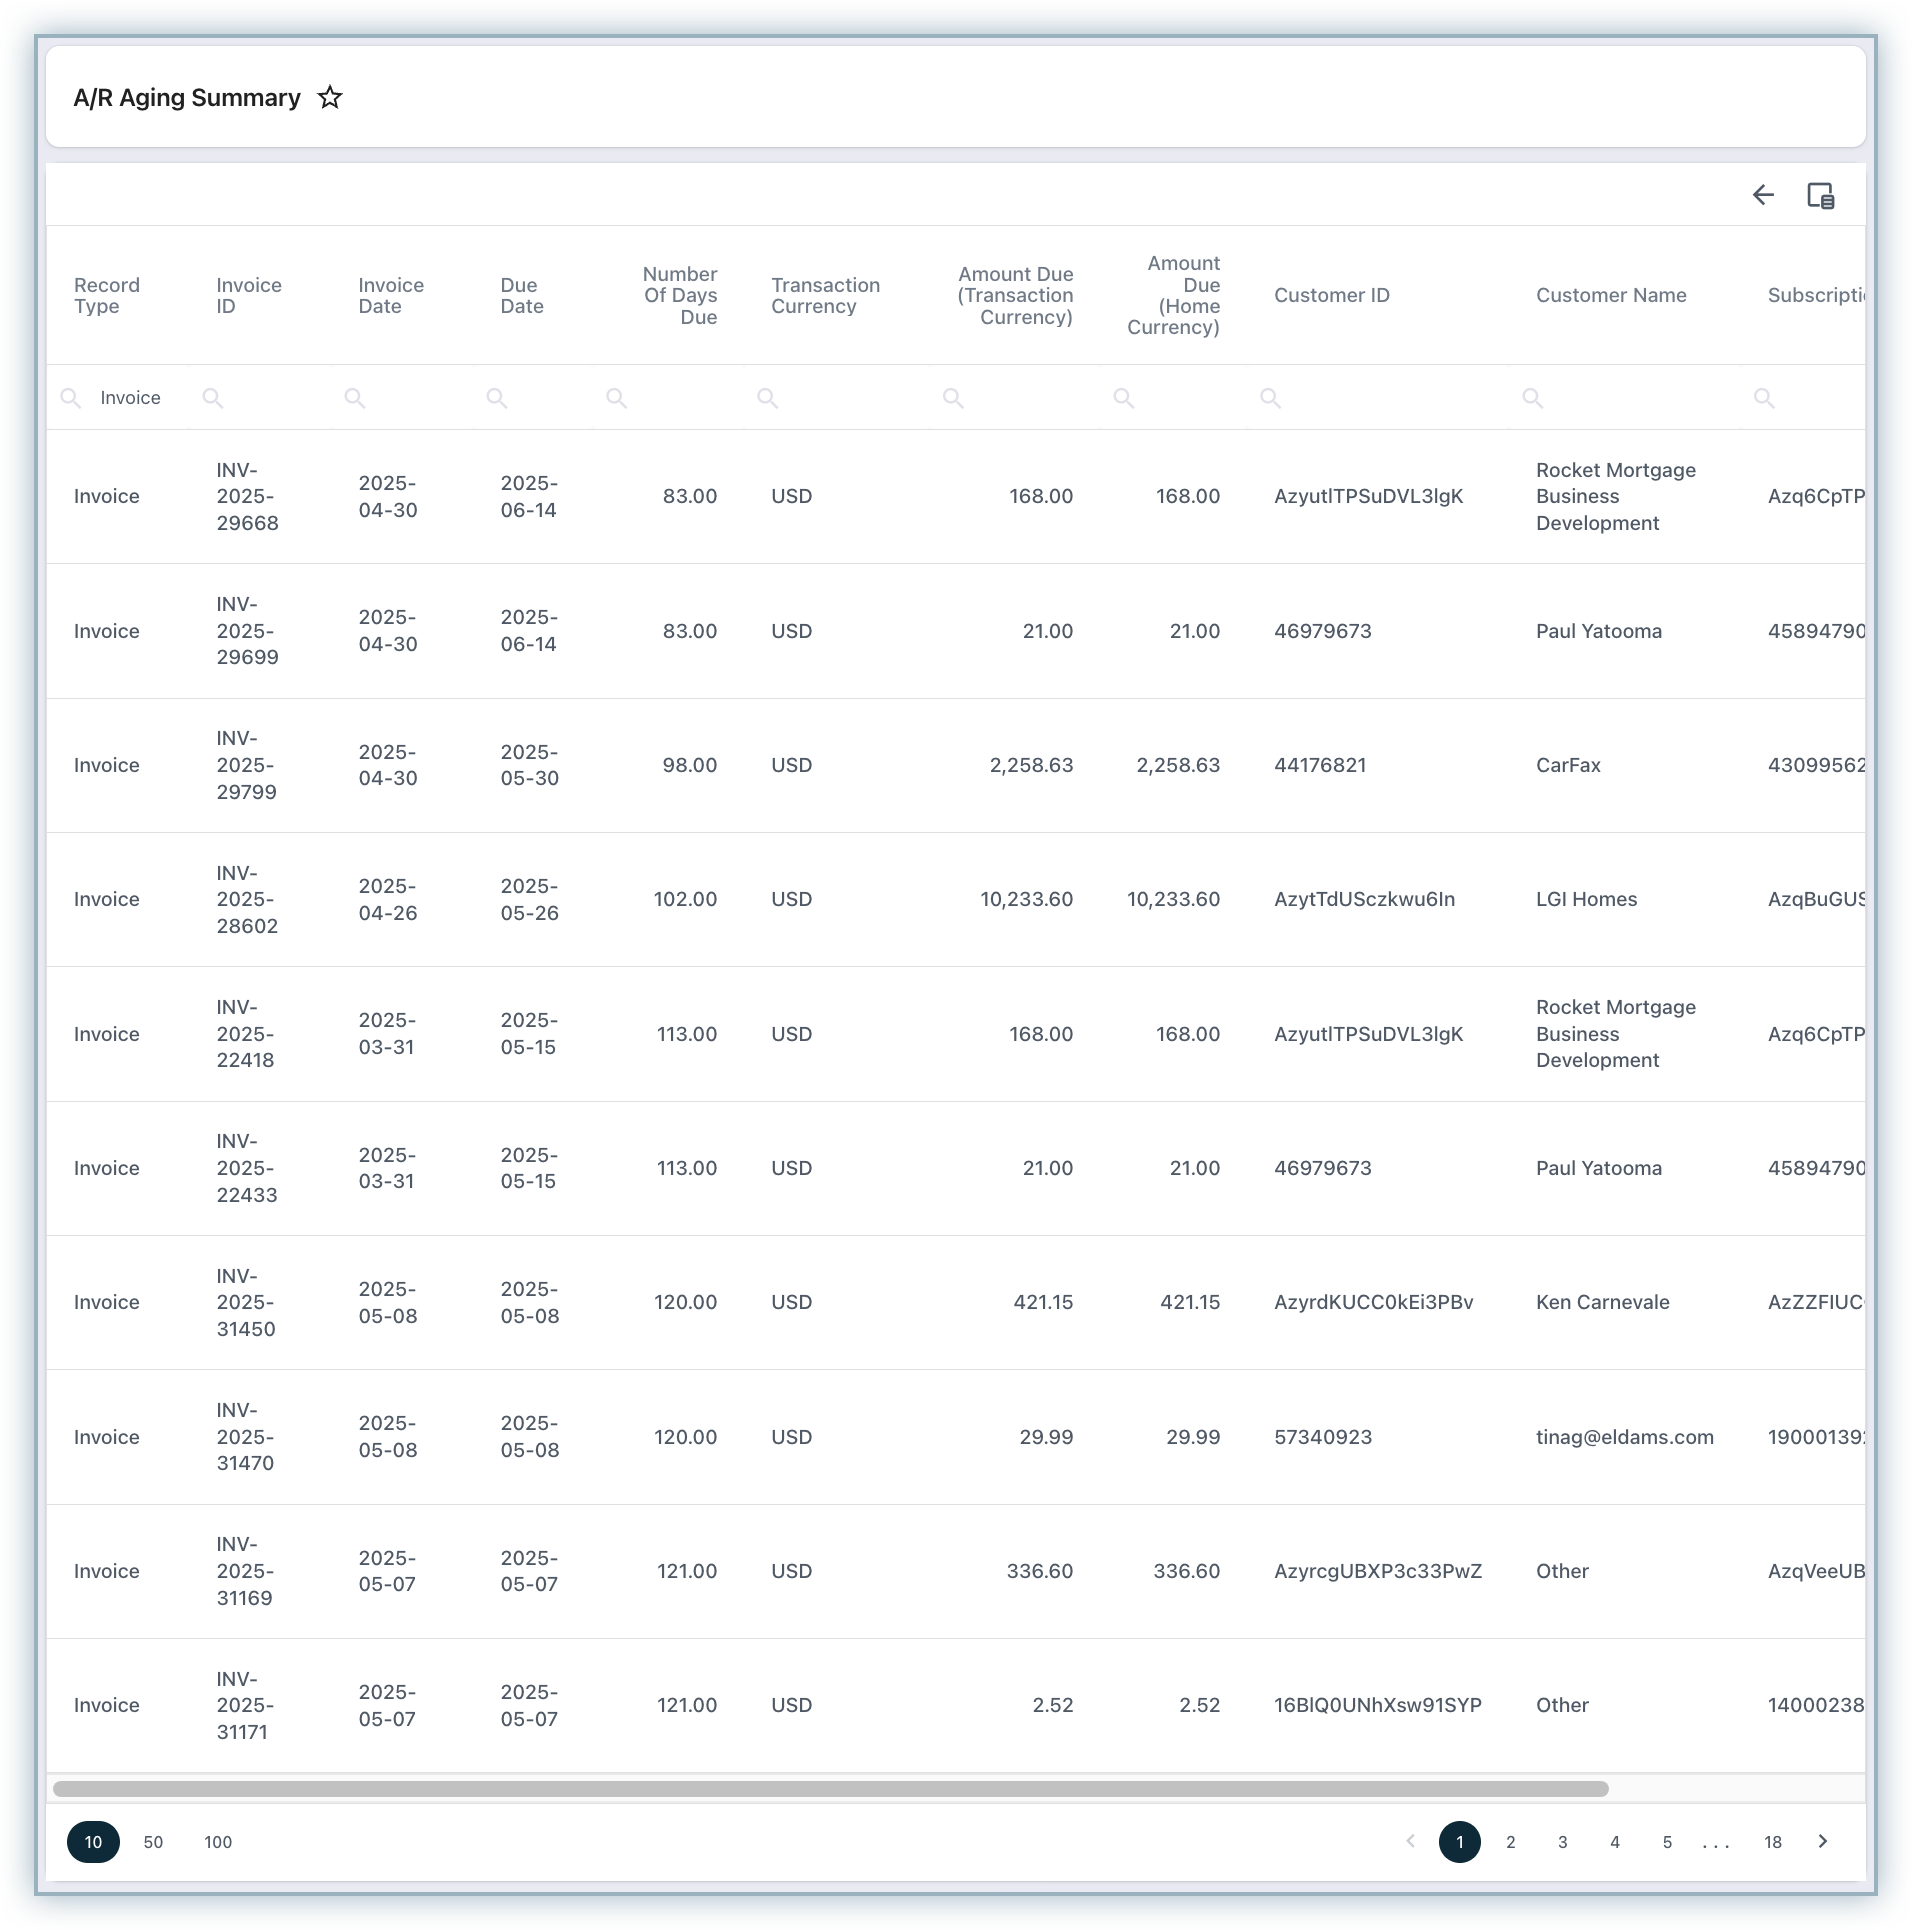Sort by Number Of Days Due header
Screen dimensions: 1912x1930
click(x=679, y=296)
